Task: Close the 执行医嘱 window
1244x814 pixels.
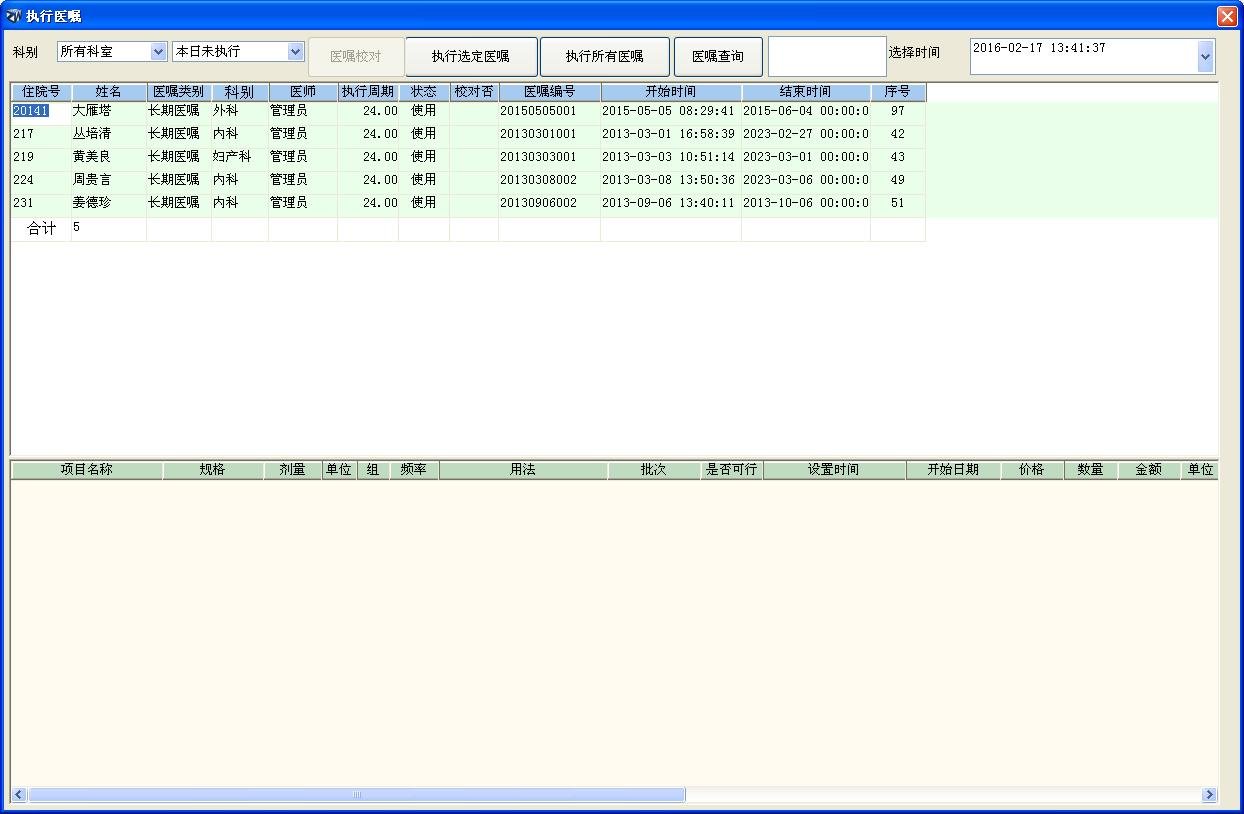Action: pyautogui.click(x=1226, y=16)
